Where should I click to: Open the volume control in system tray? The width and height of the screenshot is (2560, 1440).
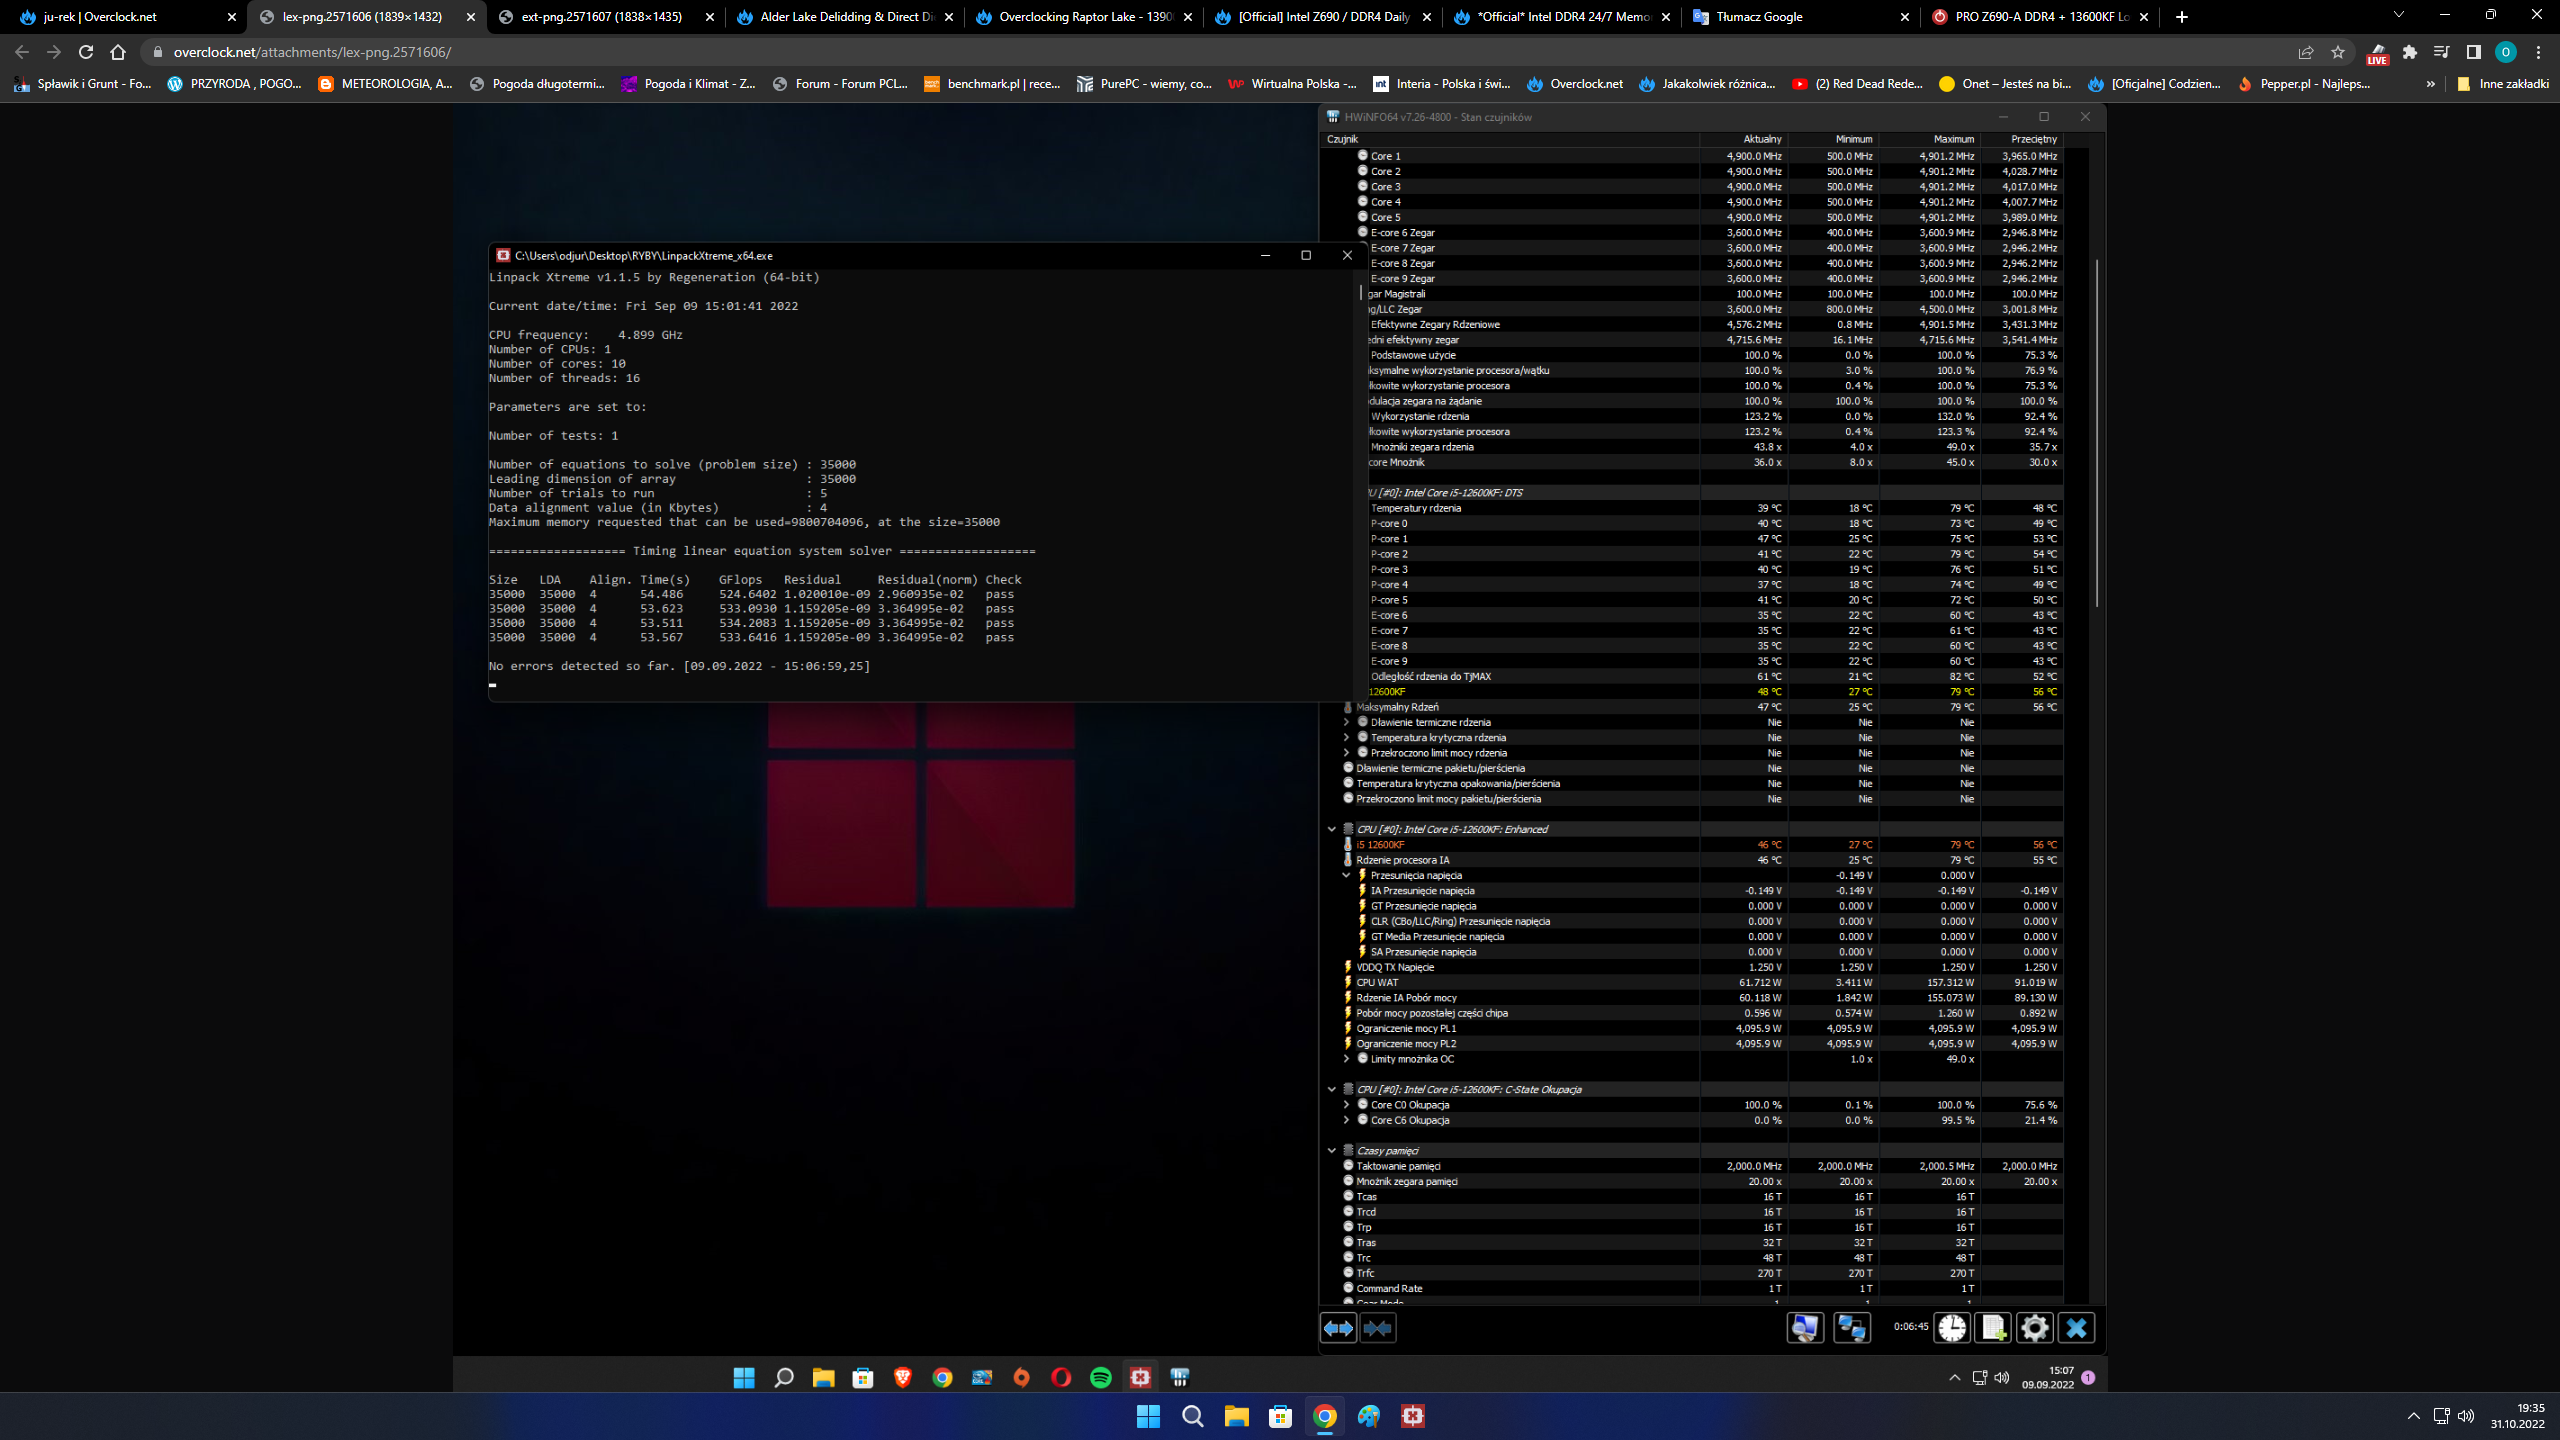pos(2466,1416)
